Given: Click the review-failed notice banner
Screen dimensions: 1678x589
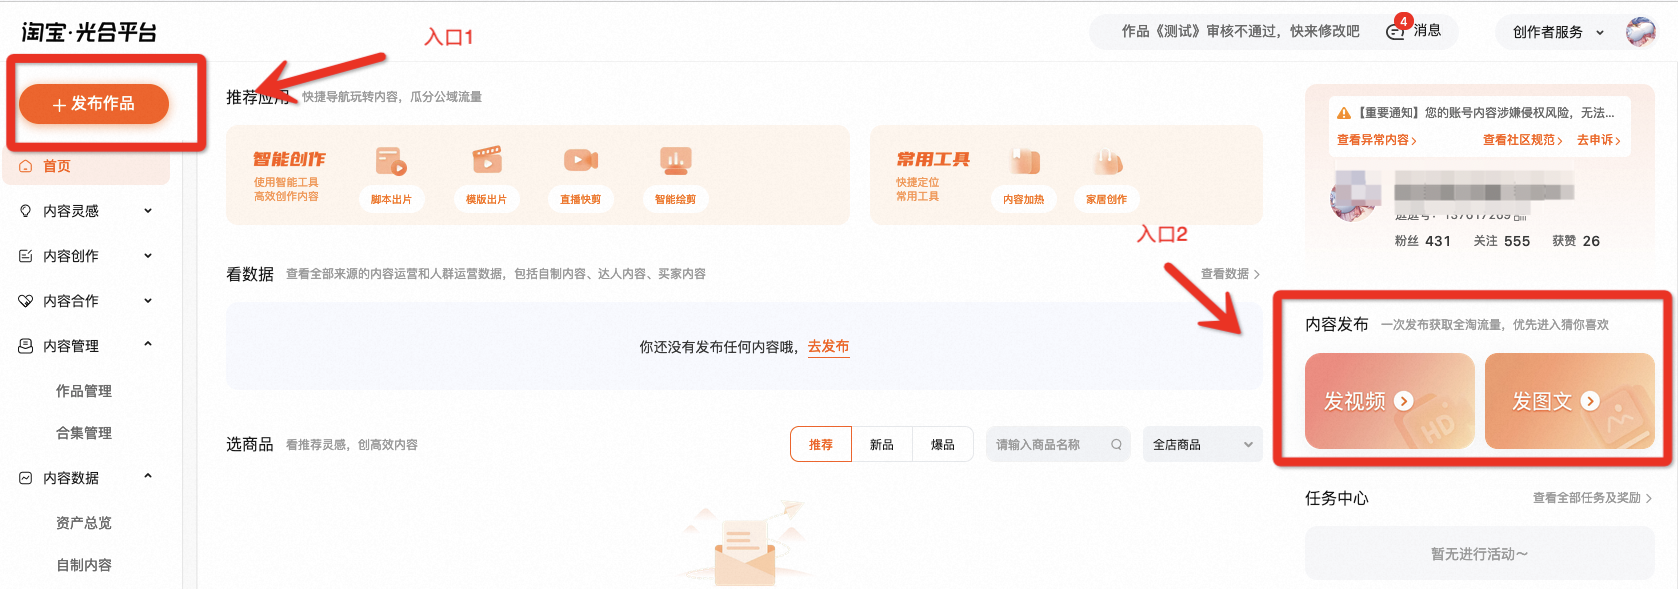Looking at the screenshot, I should (1240, 31).
